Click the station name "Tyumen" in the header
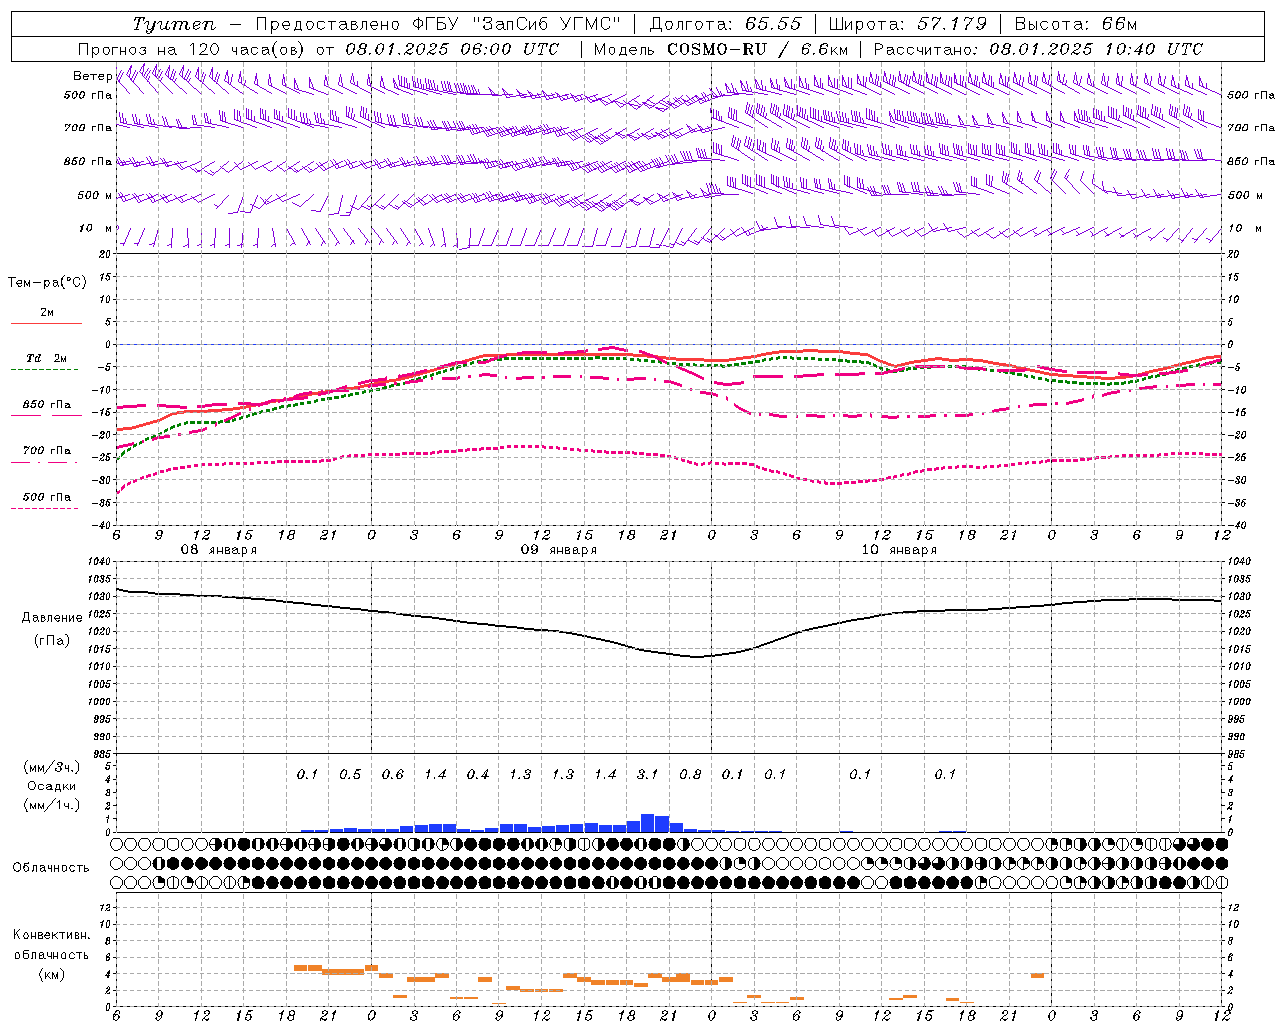This screenshot has height=1024, width=1280. [173, 24]
